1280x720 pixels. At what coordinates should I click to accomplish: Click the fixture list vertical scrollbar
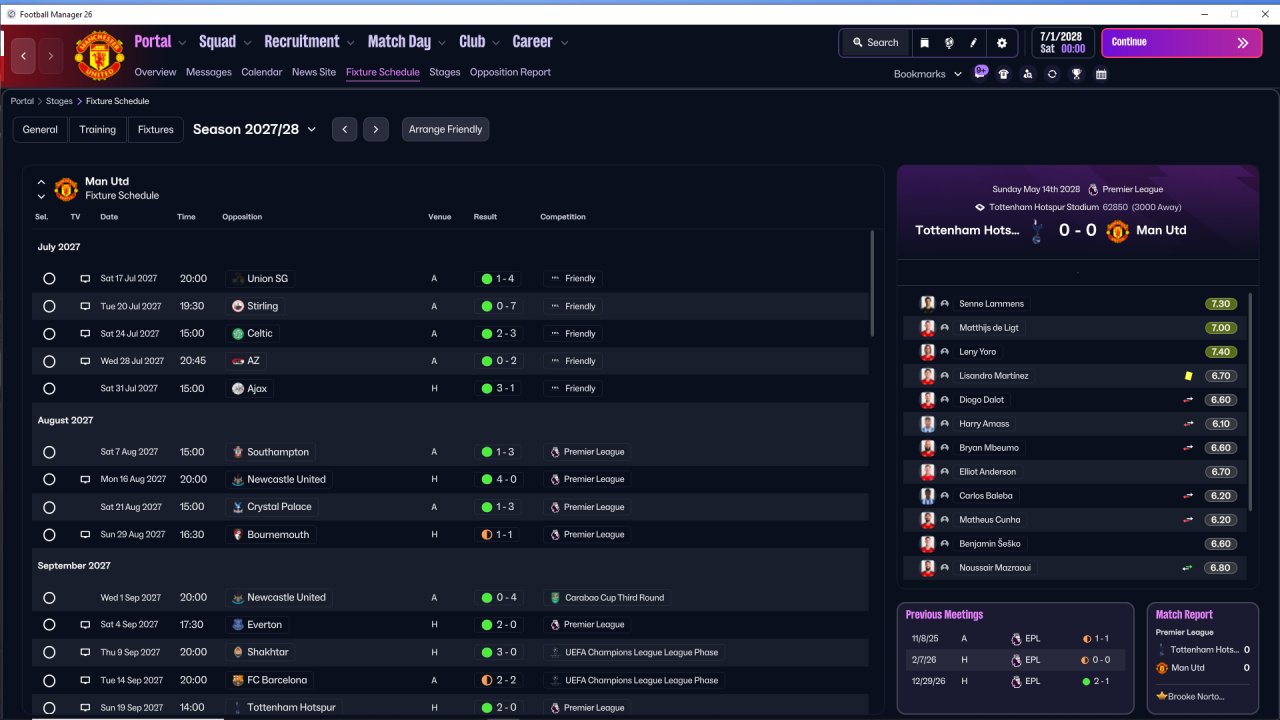point(872,283)
